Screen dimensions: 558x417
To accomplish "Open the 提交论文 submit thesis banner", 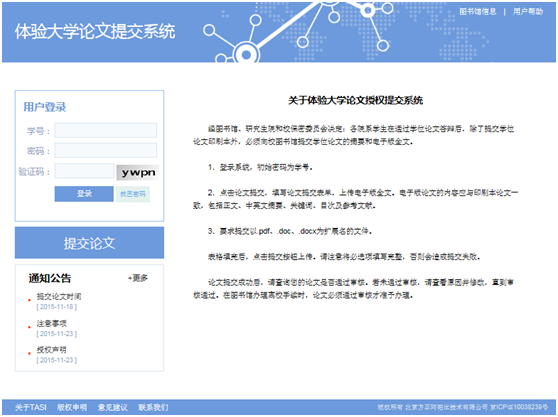I will (89, 243).
